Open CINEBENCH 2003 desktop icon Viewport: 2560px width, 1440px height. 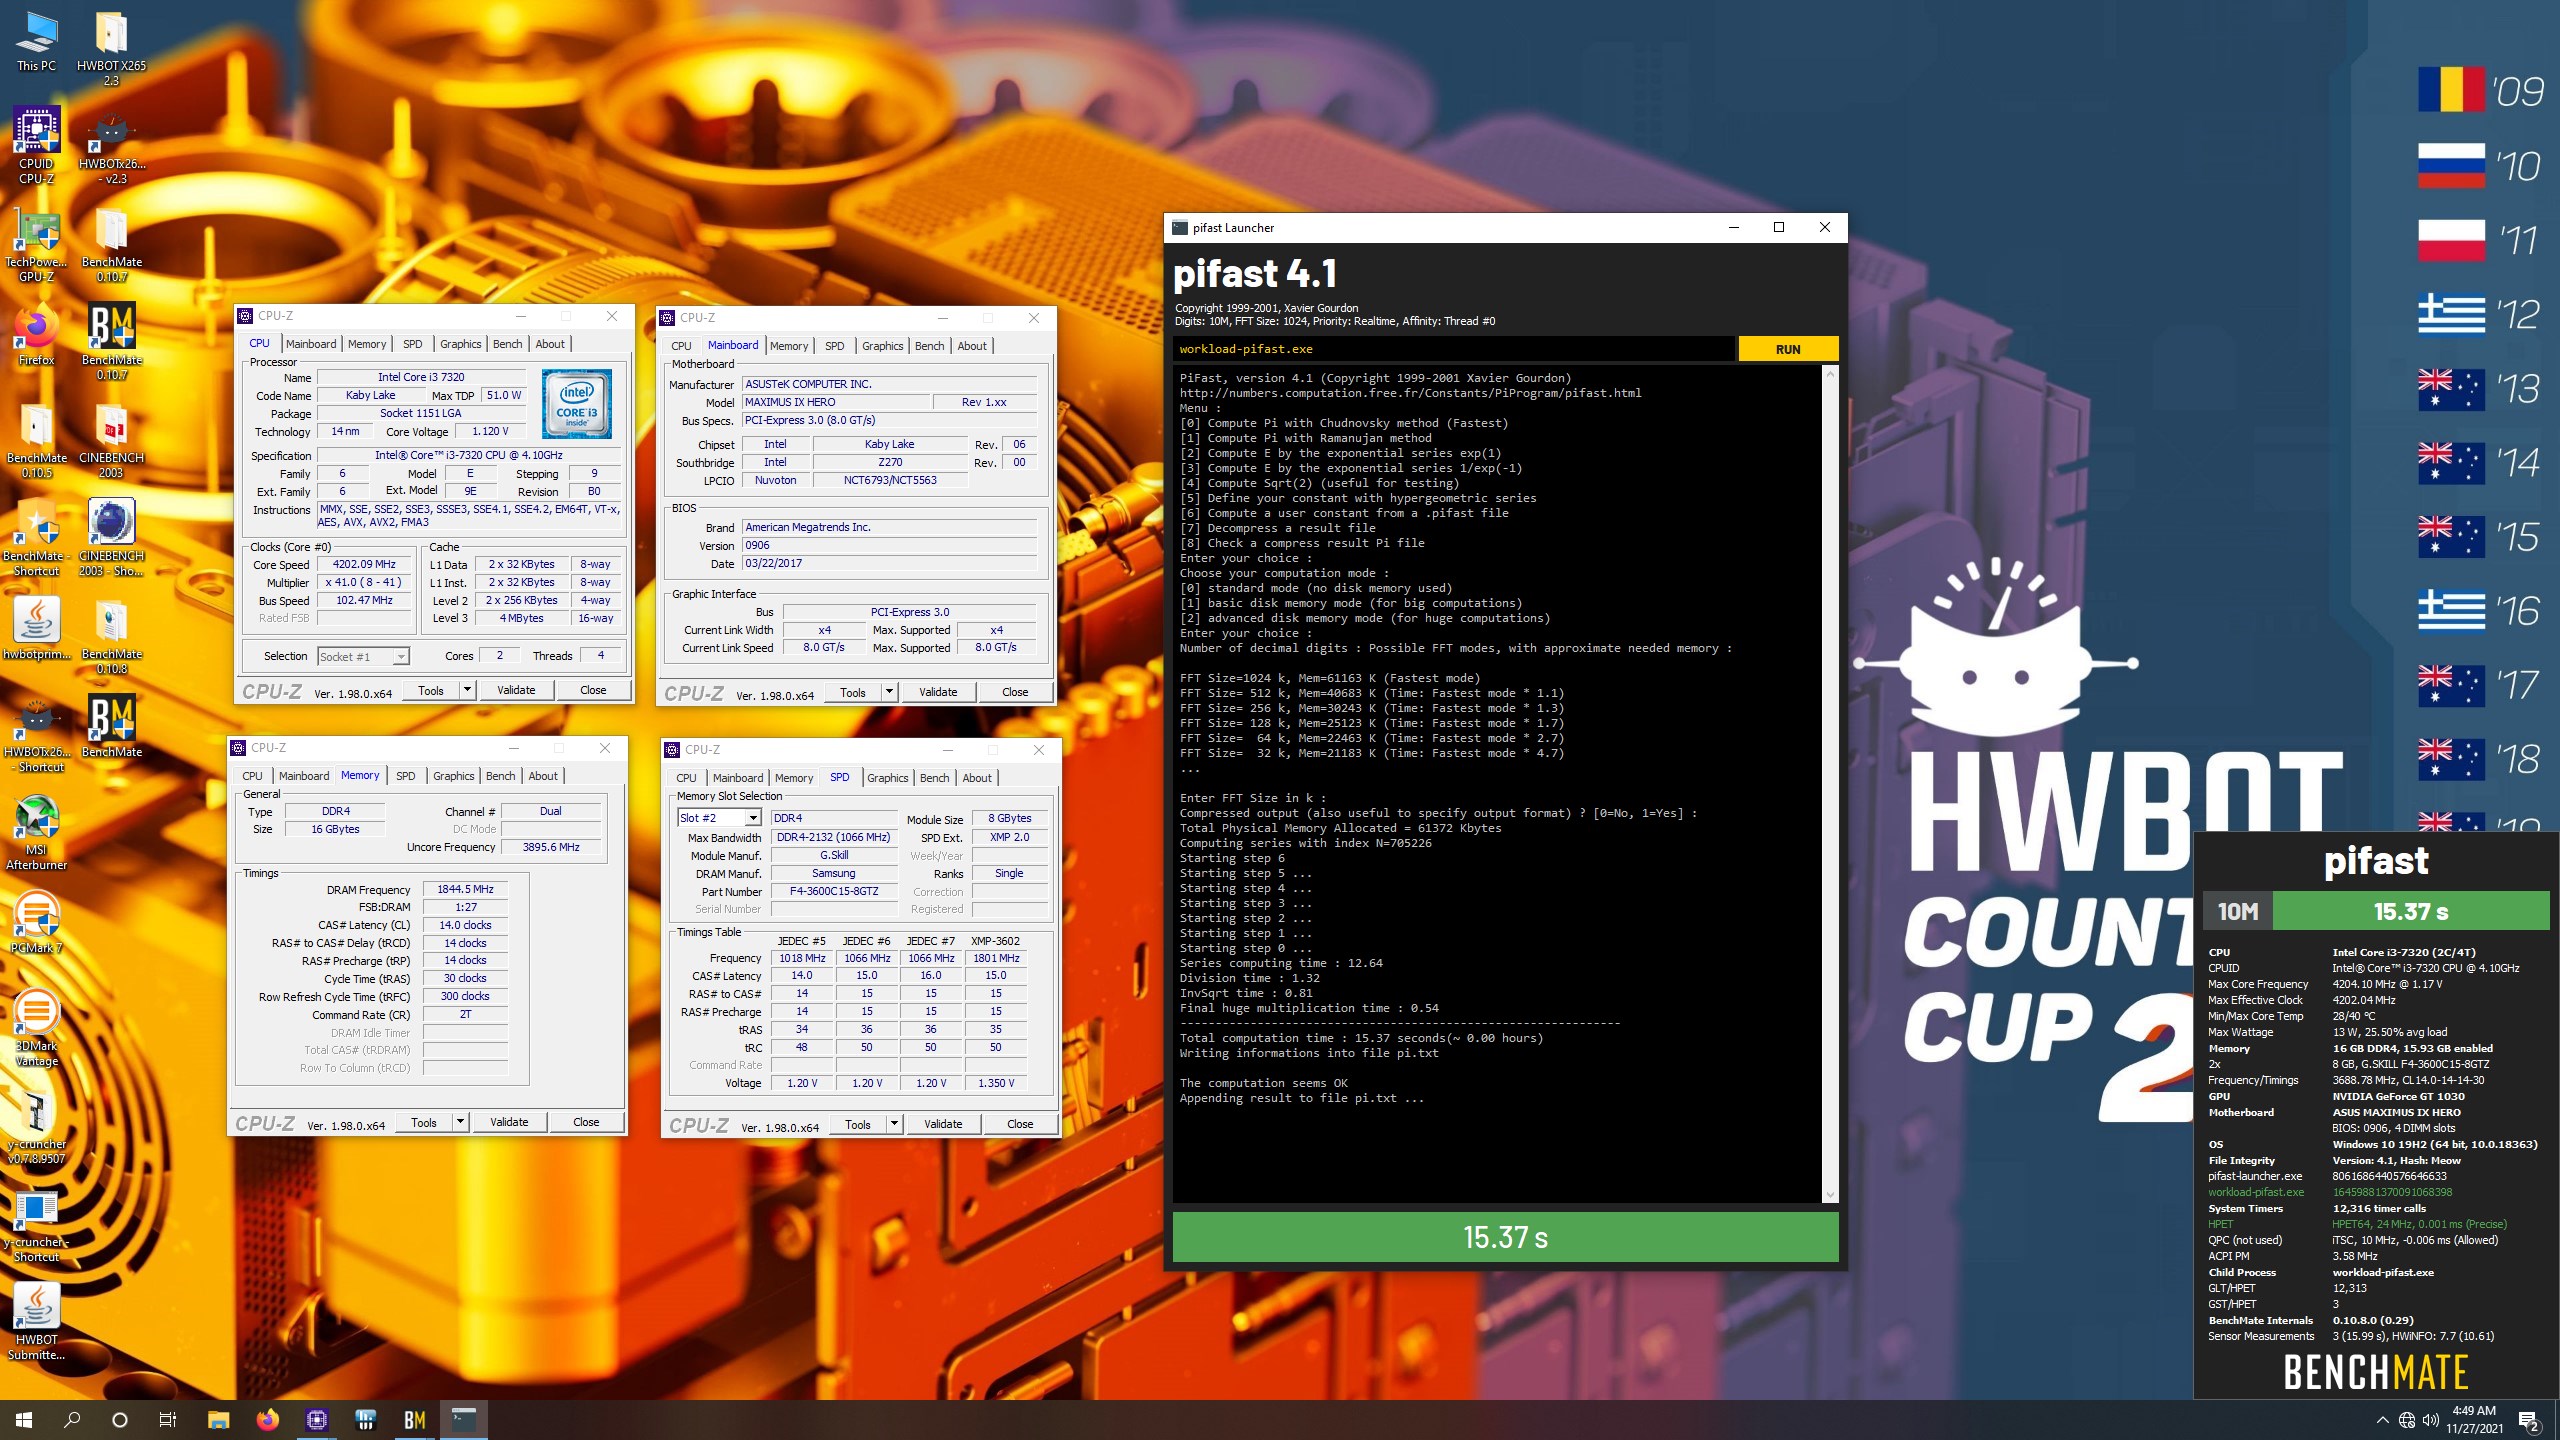(111, 440)
